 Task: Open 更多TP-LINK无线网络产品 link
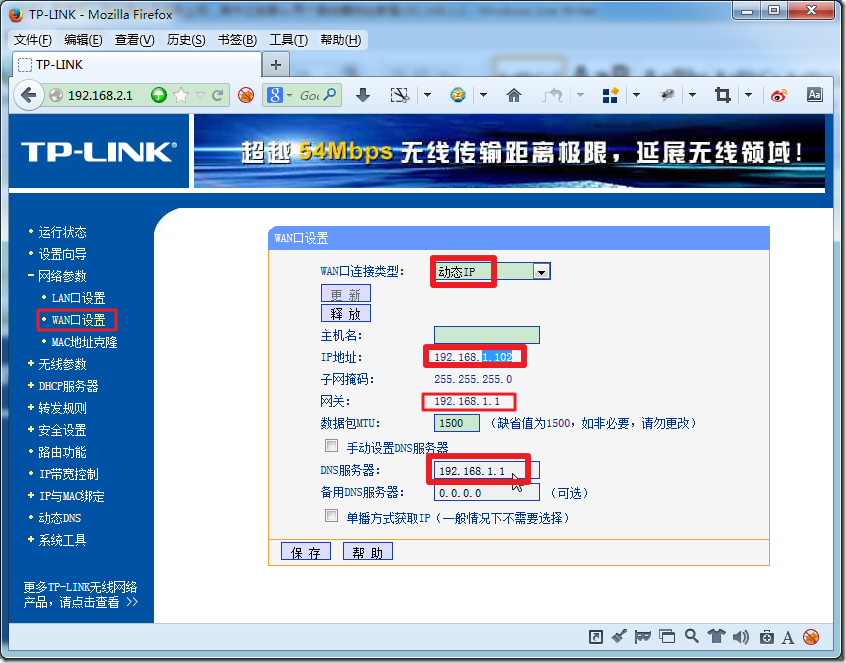pyautogui.click(x=80, y=594)
